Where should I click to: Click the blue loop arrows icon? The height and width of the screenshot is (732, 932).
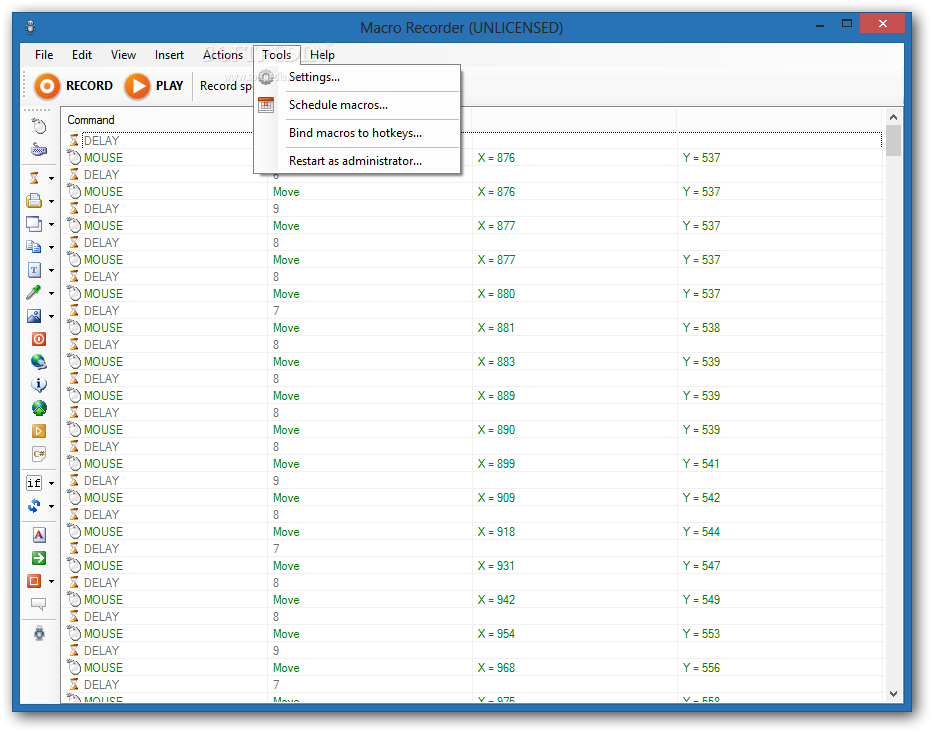34,506
